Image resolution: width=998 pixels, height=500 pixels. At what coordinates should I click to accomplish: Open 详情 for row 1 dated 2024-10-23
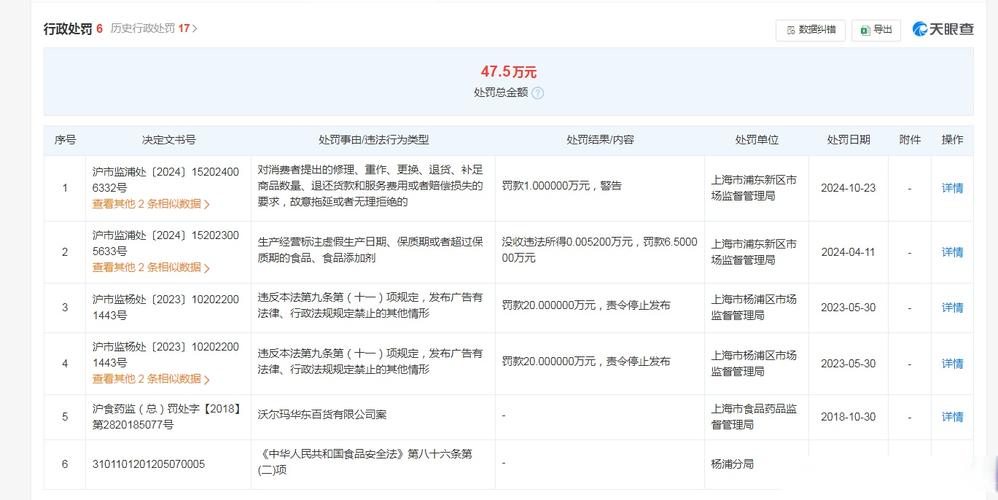coord(952,188)
